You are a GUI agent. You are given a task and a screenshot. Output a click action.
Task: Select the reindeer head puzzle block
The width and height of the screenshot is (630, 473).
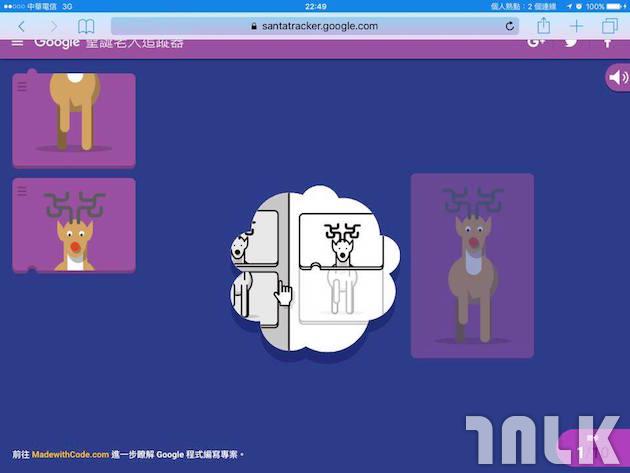pos(74,225)
